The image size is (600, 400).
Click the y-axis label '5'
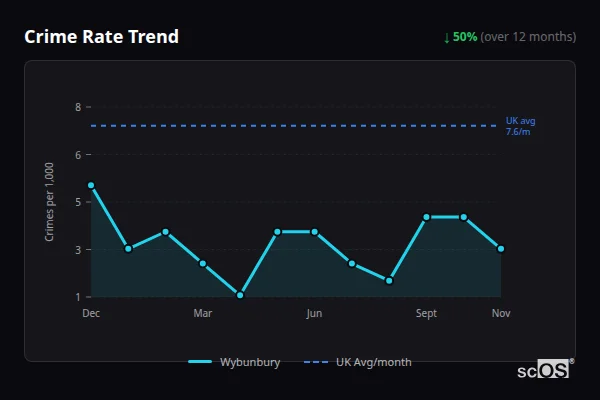coord(78,202)
